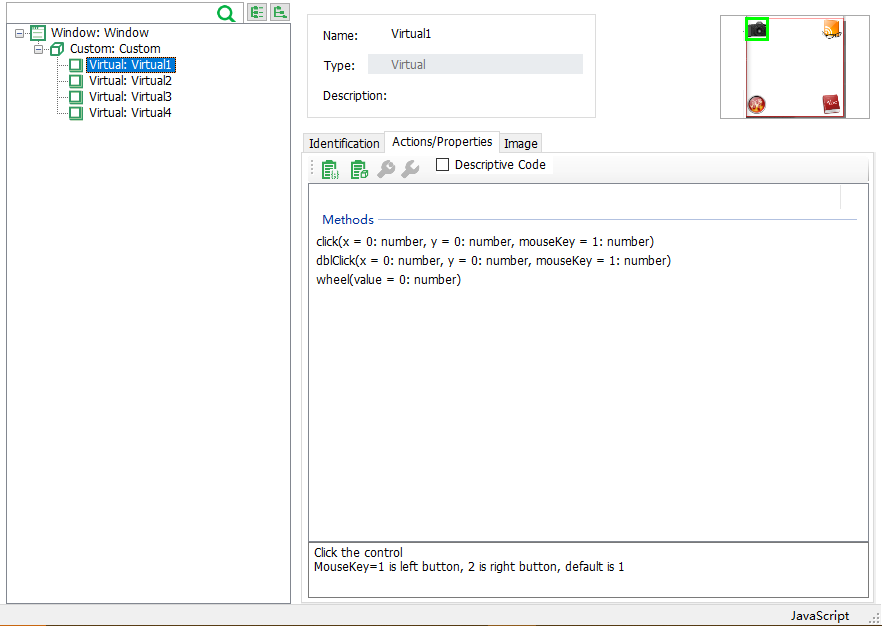The image size is (882, 626).
Task: Collapse the Window: Window tree node
Action: (20, 33)
